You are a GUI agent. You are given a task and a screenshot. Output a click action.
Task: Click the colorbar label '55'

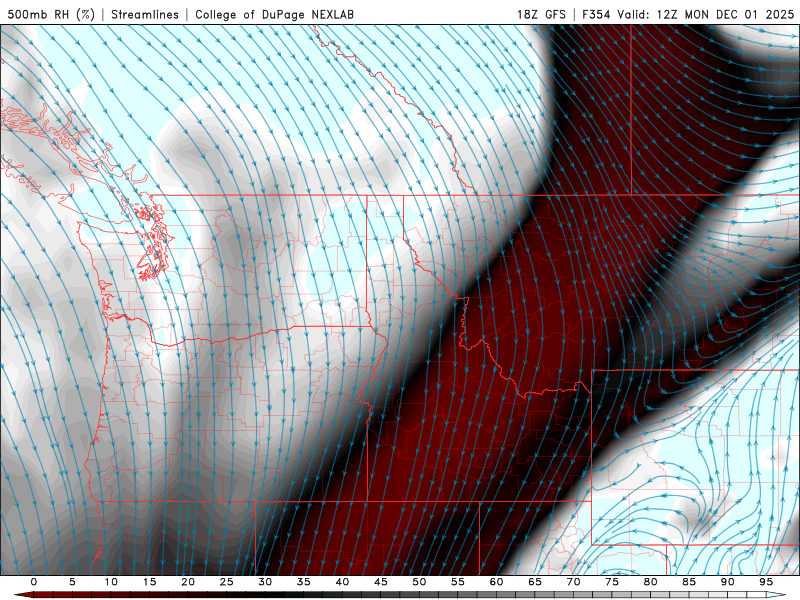click(458, 582)
